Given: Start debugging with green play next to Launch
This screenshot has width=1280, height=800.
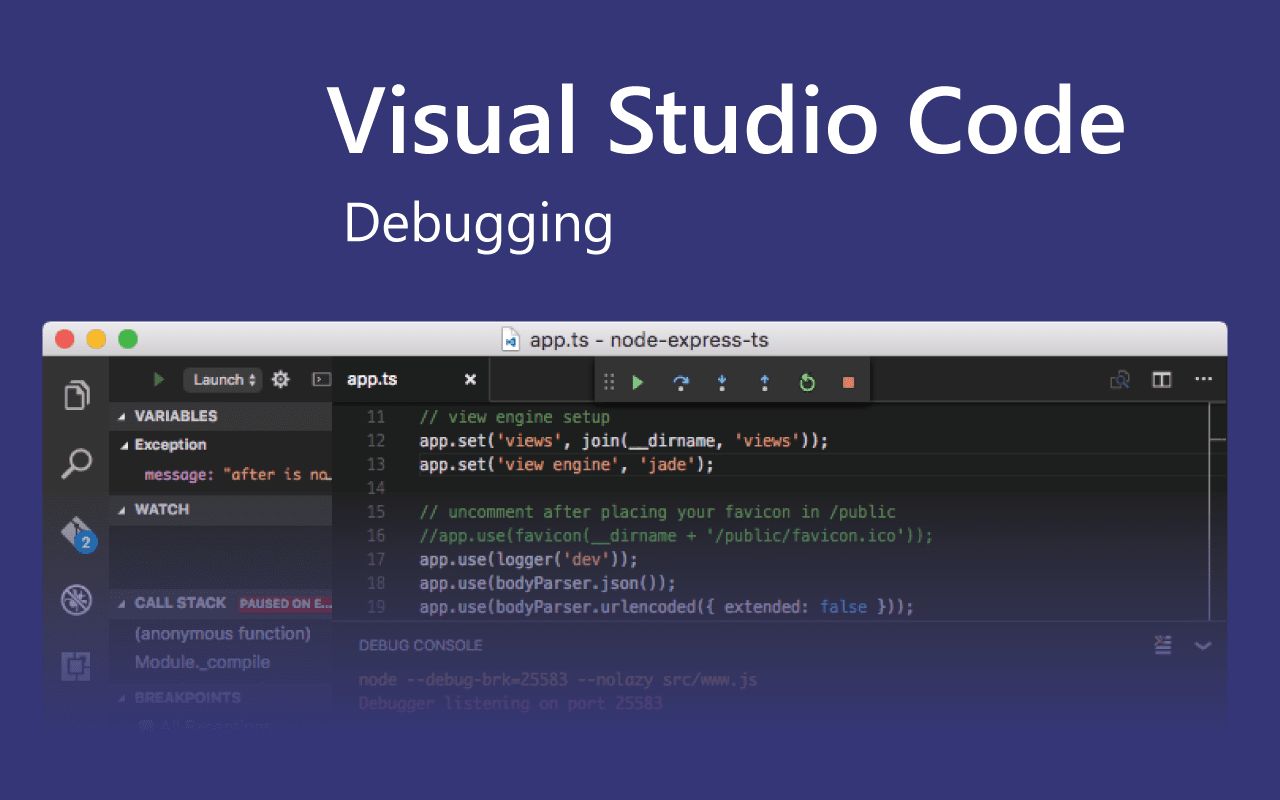Looking at the screenshot, I should tap(158, 380).
